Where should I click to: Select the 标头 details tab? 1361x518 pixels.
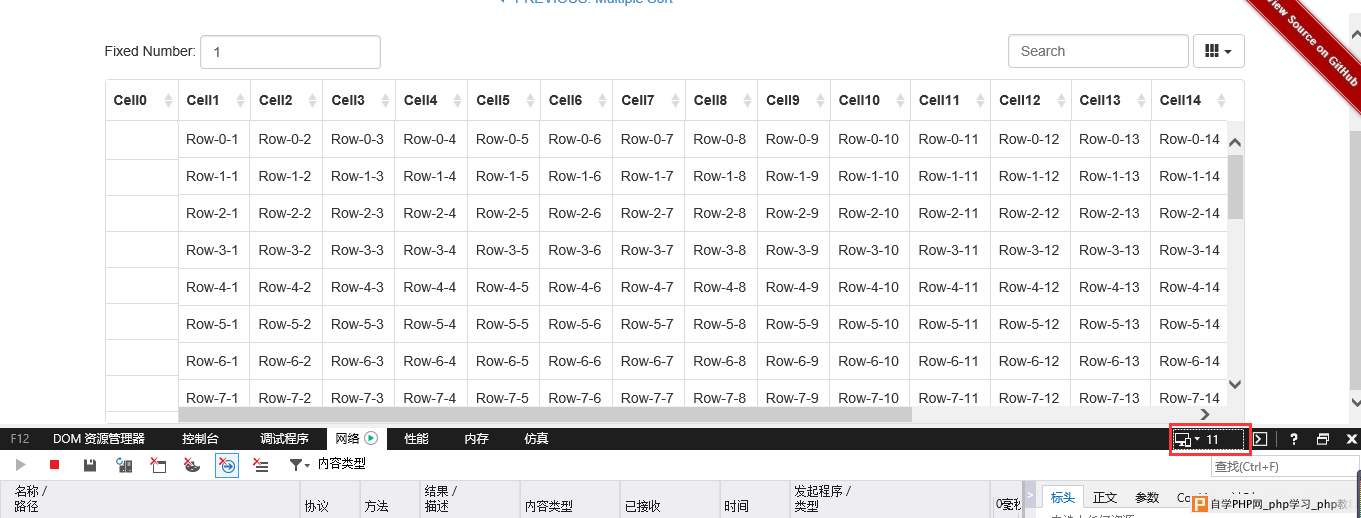click(1063, 498)
